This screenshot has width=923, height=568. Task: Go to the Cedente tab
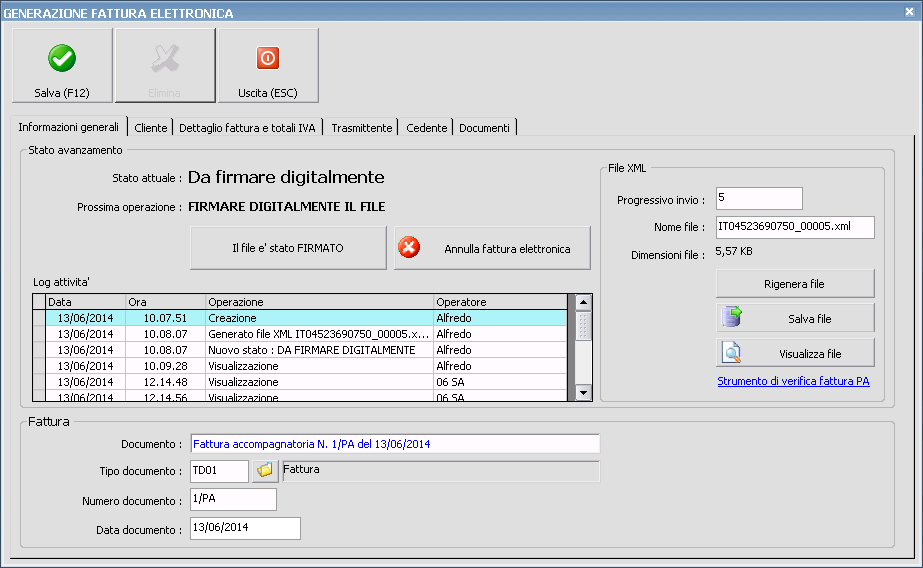pos(426,128)
